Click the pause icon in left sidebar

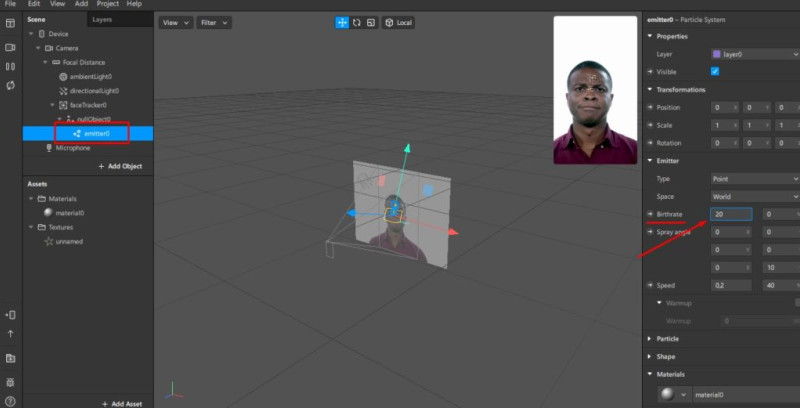[x=10, y=66]
